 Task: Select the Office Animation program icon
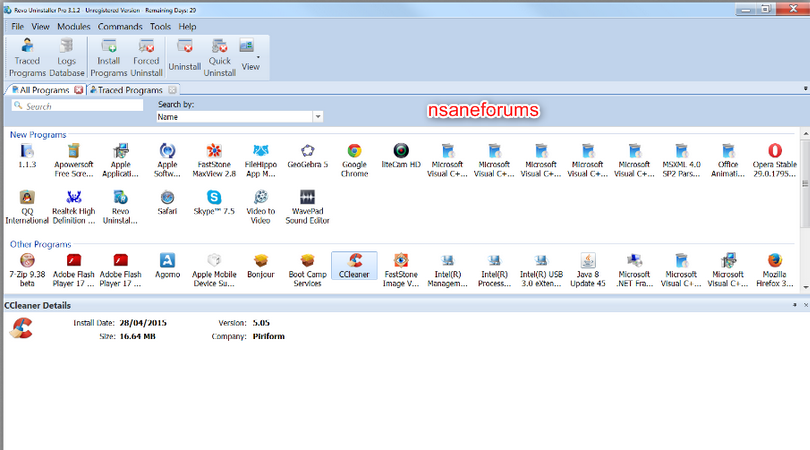point(728,161)
